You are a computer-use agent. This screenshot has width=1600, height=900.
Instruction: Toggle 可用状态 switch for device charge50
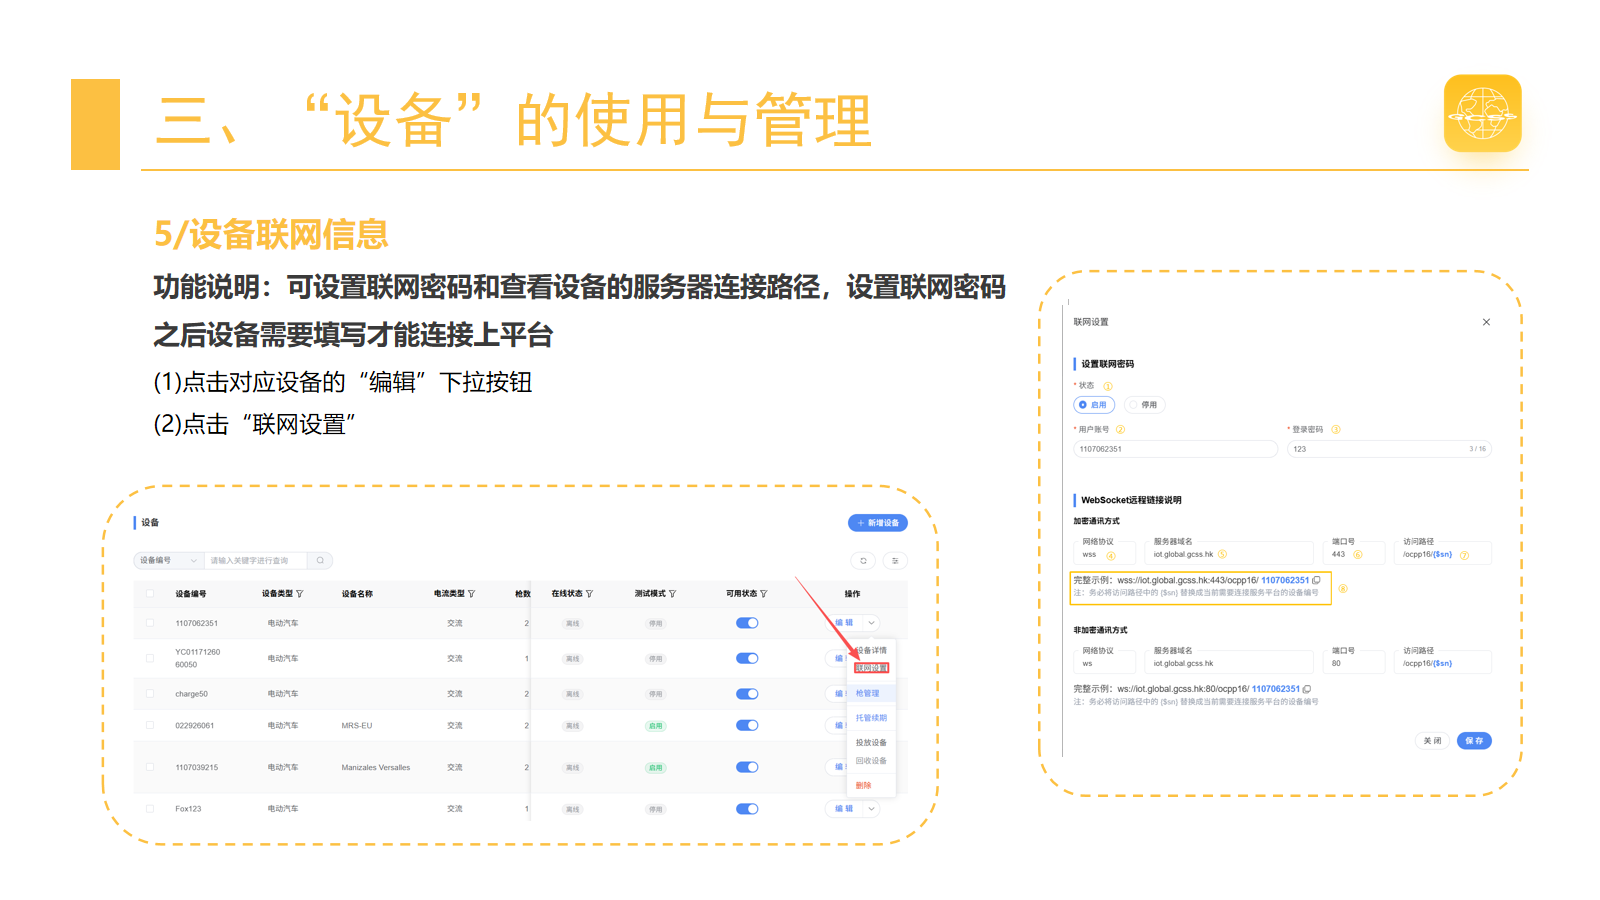pyautogui.click(x=747, y=694)
